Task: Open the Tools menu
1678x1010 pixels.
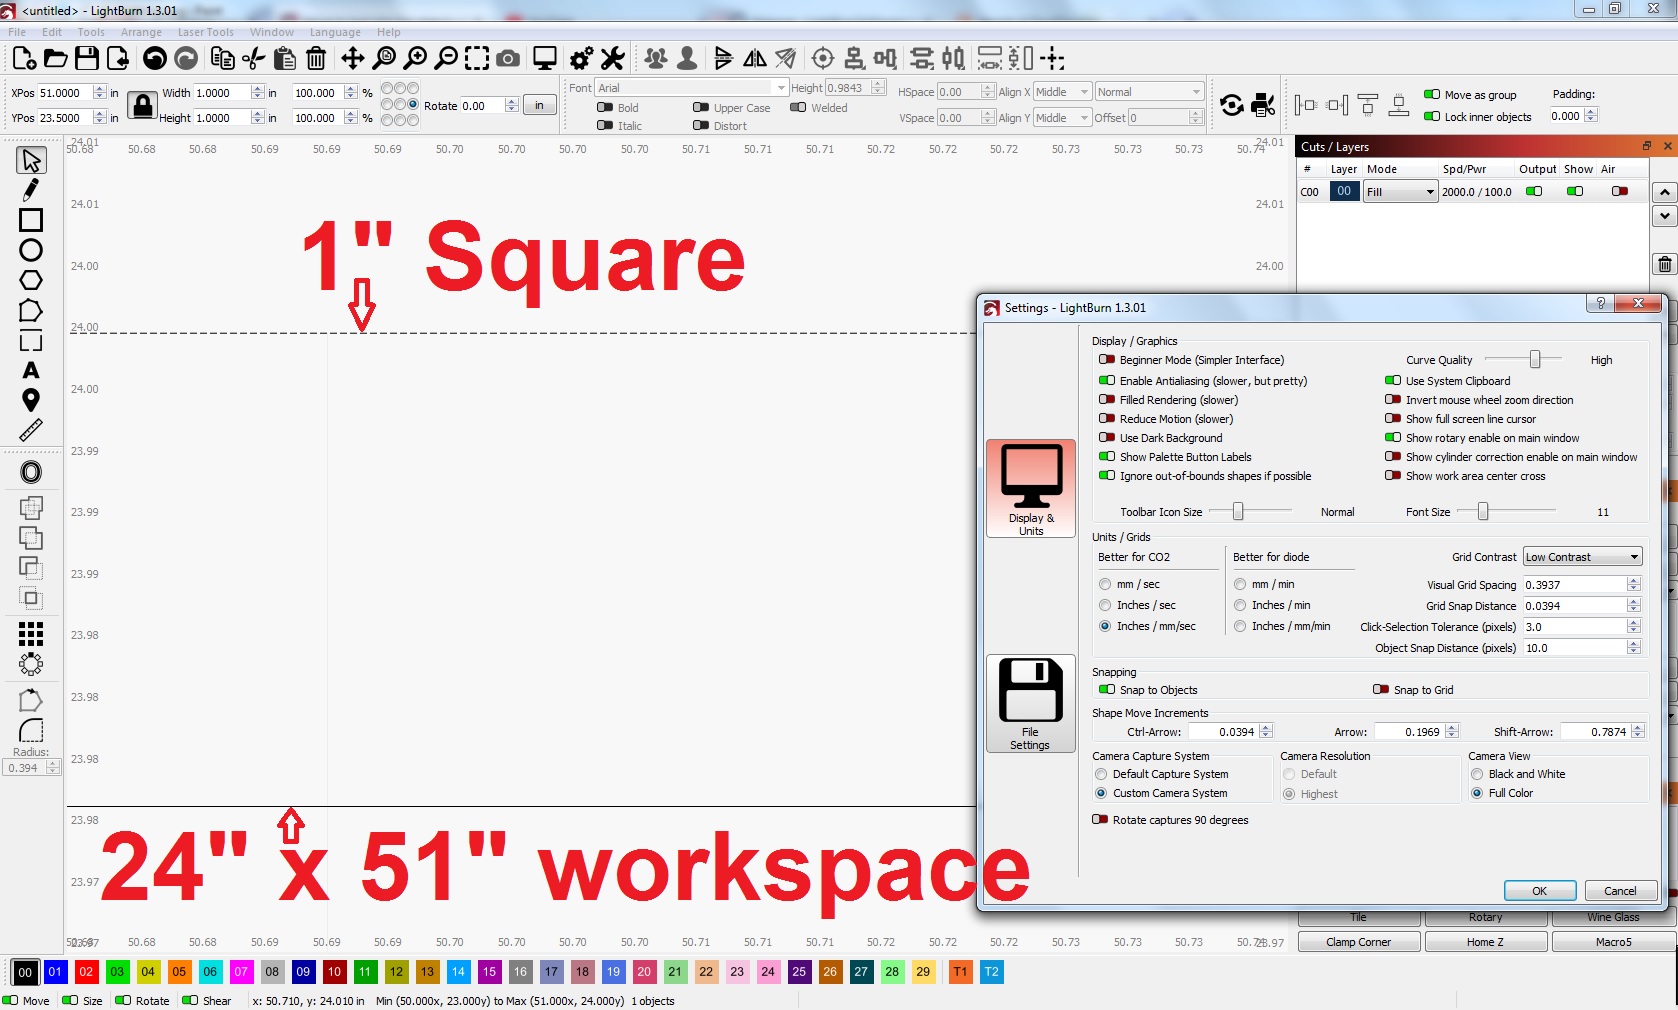Action: point(91,32)
